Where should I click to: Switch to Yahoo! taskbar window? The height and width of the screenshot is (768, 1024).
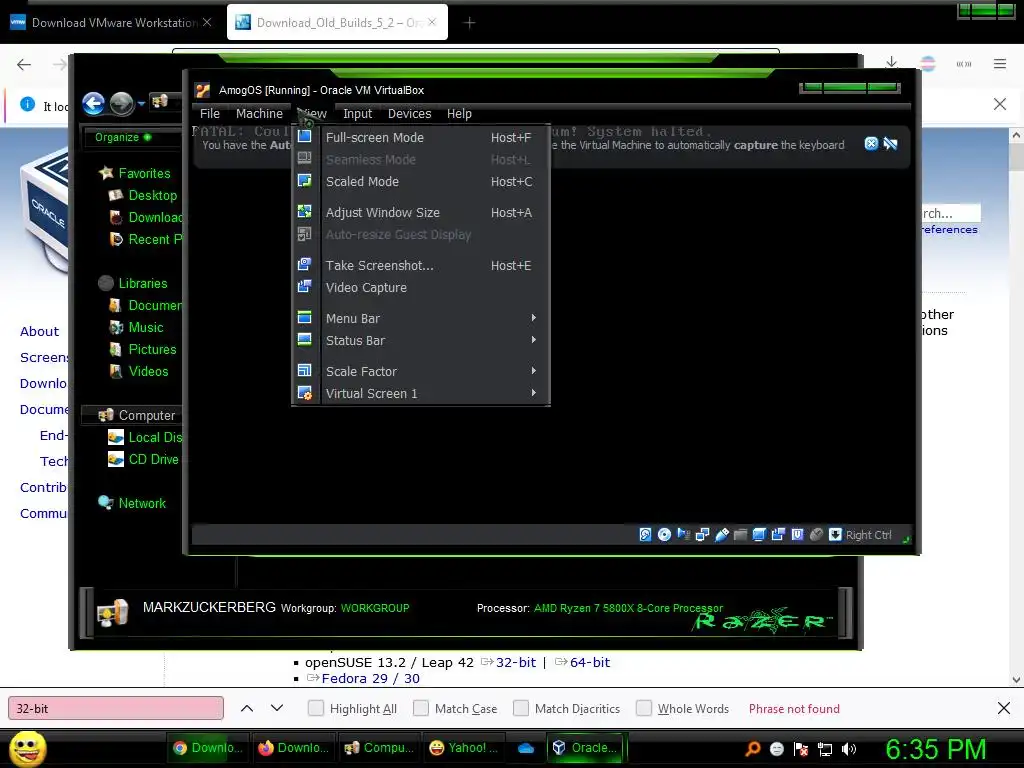click(x=464, y=748)
